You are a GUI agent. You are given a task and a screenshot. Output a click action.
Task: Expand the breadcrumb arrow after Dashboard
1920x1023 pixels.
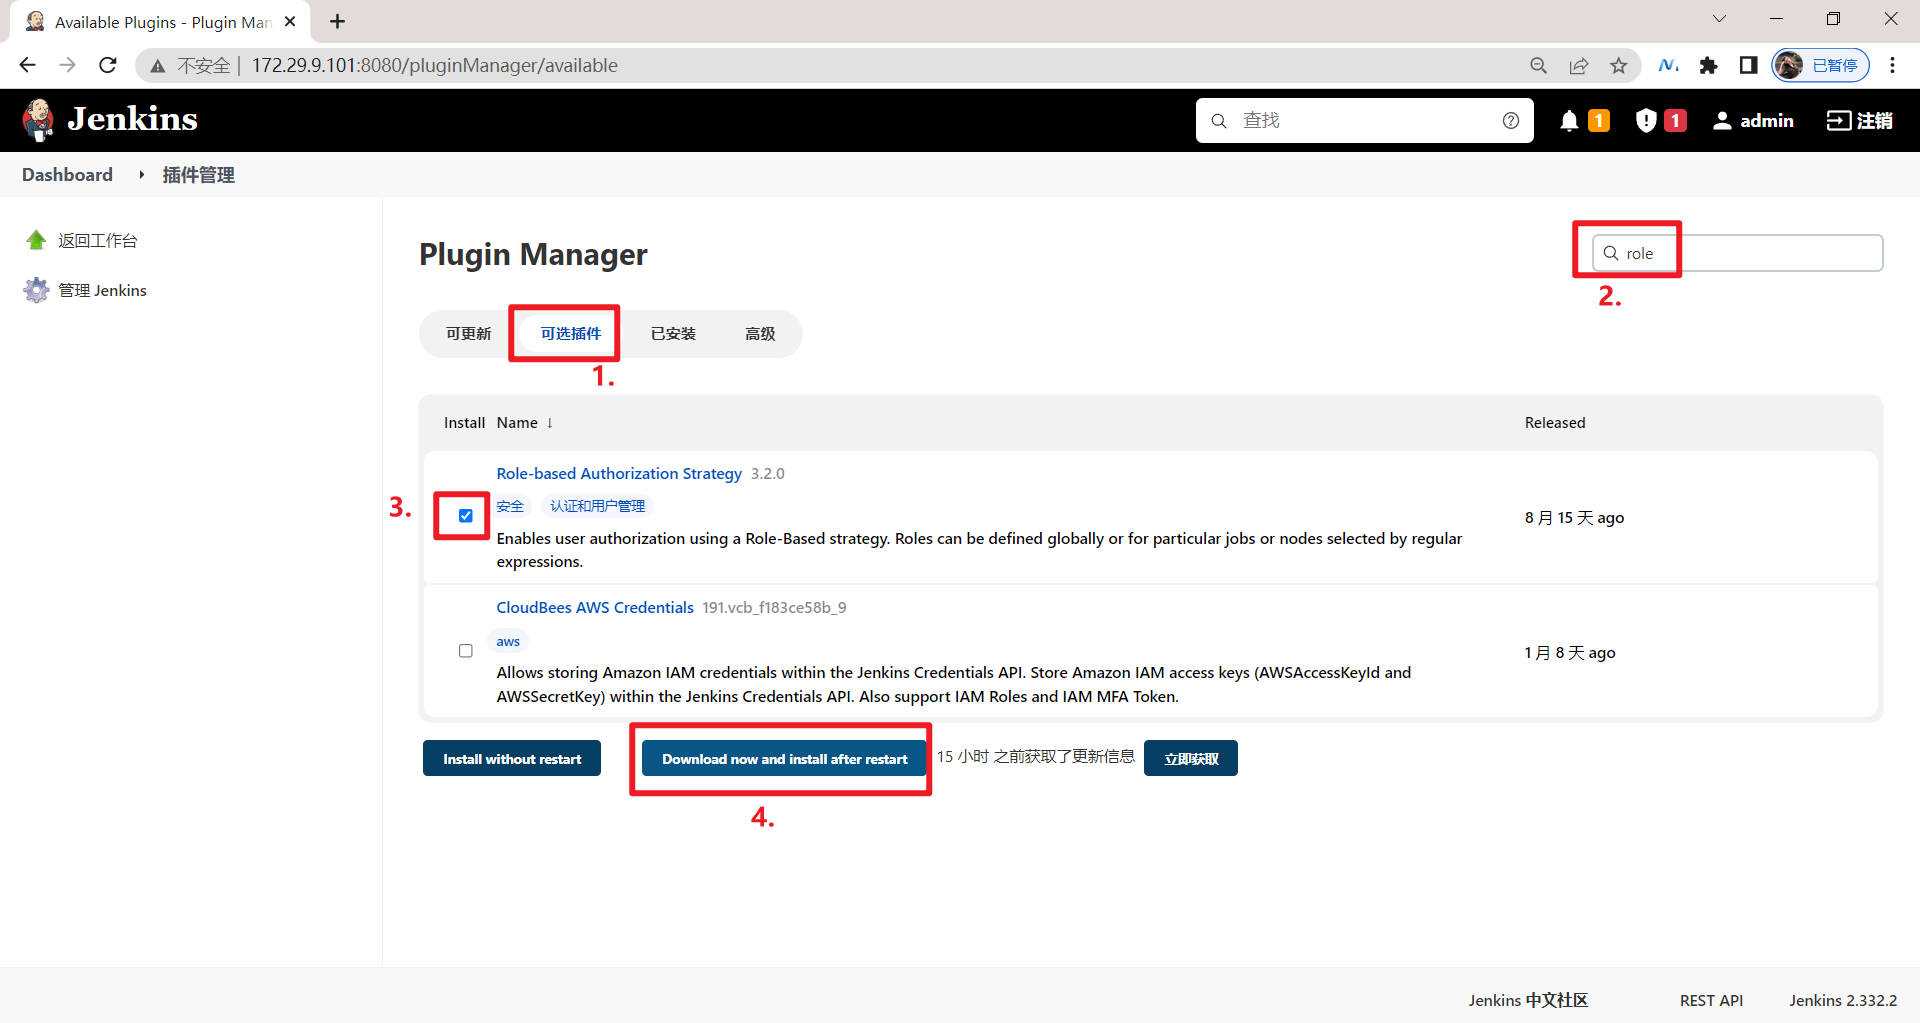pos(141,175)
